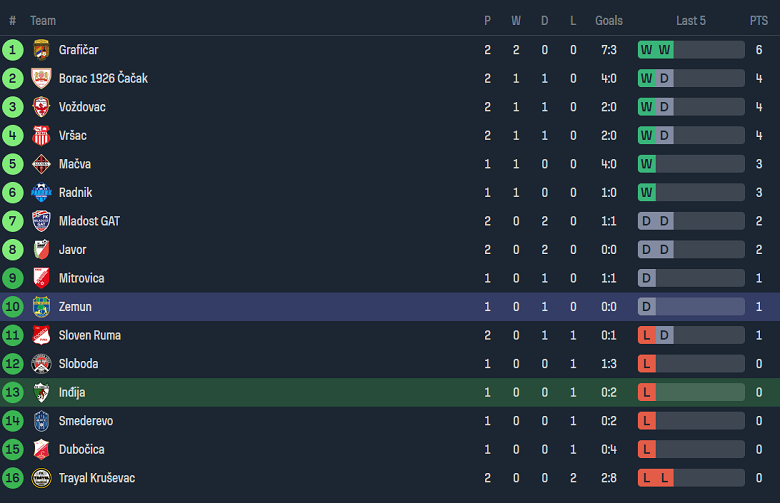This screenshot has width=780, height=503.
Task: Sort table by PTS column header
Action: pyautogui.click(x=758, y=20)
